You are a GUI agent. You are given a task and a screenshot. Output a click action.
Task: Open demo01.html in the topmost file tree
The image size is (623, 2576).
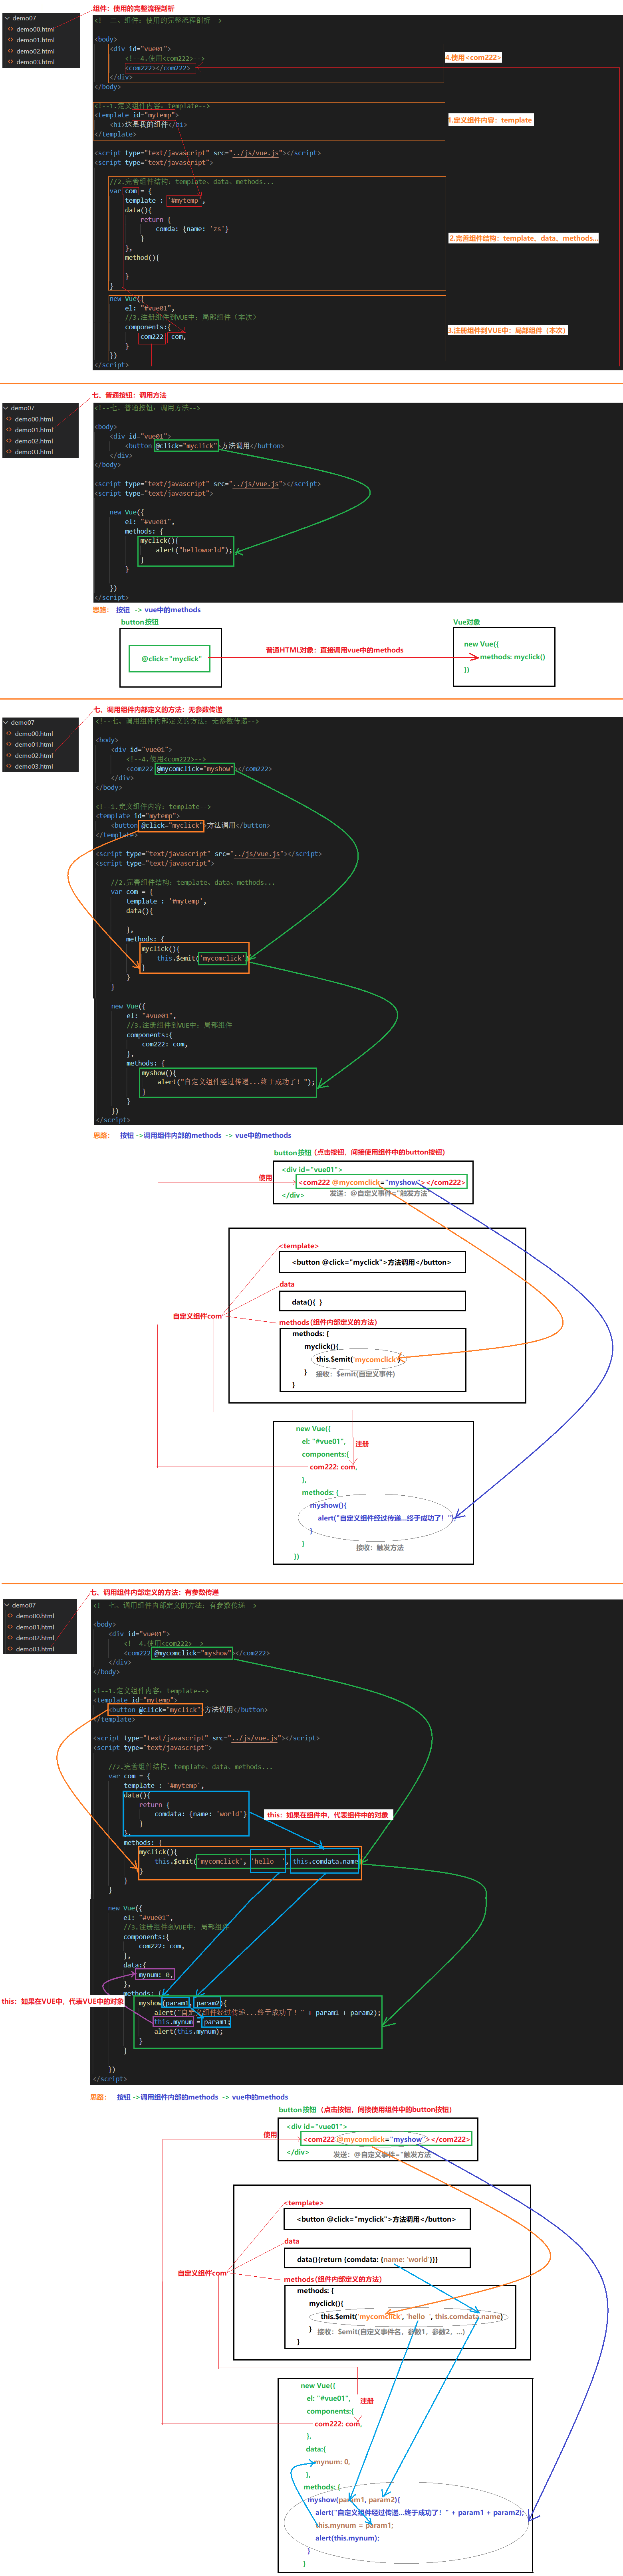click(35, 40)
